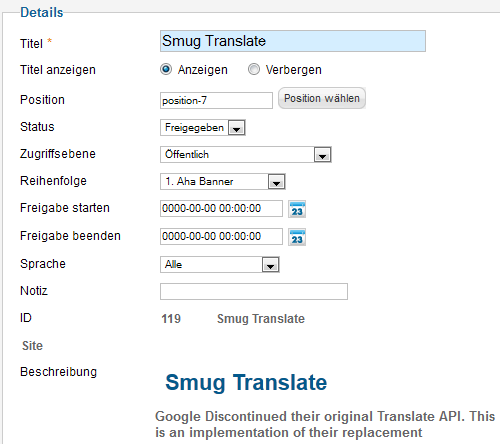The image size is (500, 444).
Task: Click the ID value 119
Action: click(x=171, y=319)
